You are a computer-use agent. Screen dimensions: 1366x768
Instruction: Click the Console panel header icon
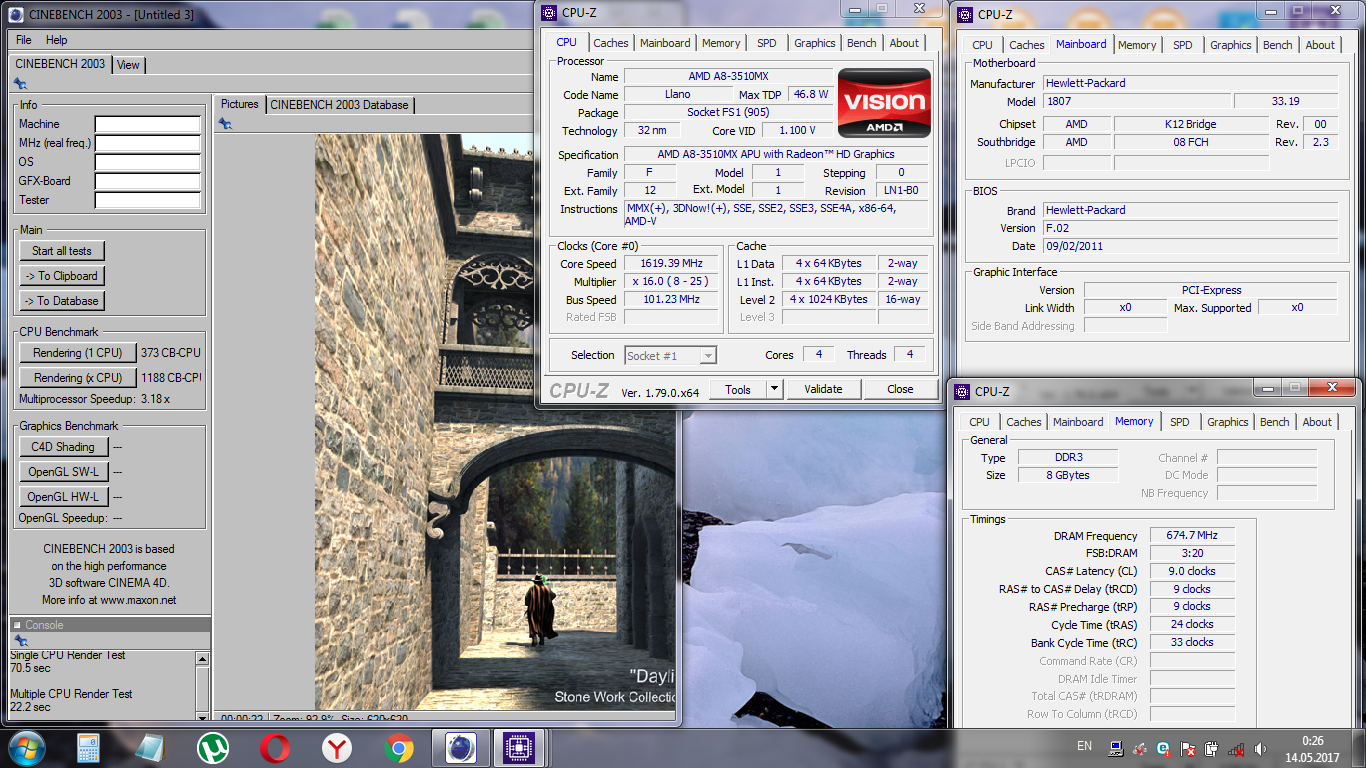coord(17,625)
